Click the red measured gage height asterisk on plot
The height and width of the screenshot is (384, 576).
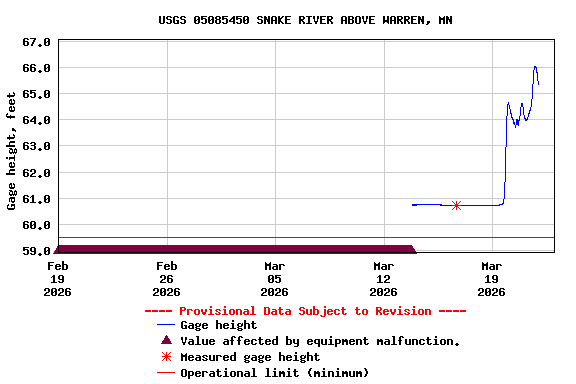456,205
